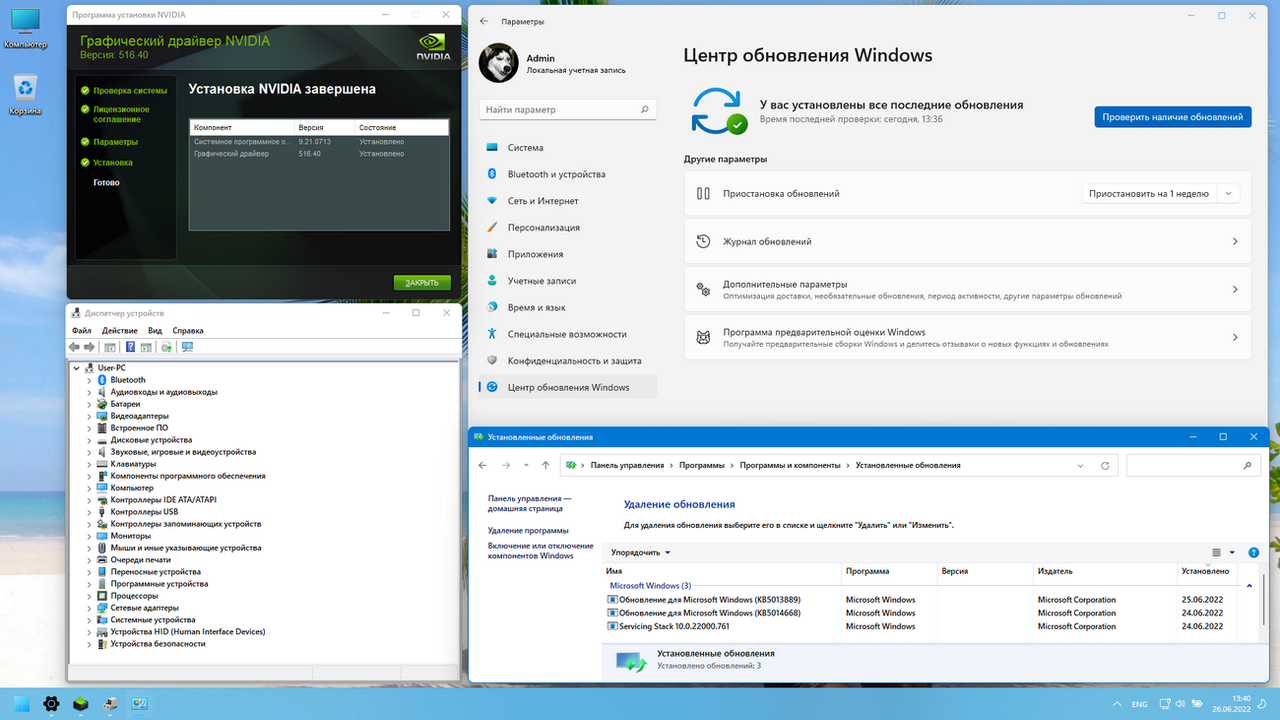Open Справка menu in Device Manager
The width and height of the screenshot is (1280, 720).
pyautogui.click(x=188, y=330)
